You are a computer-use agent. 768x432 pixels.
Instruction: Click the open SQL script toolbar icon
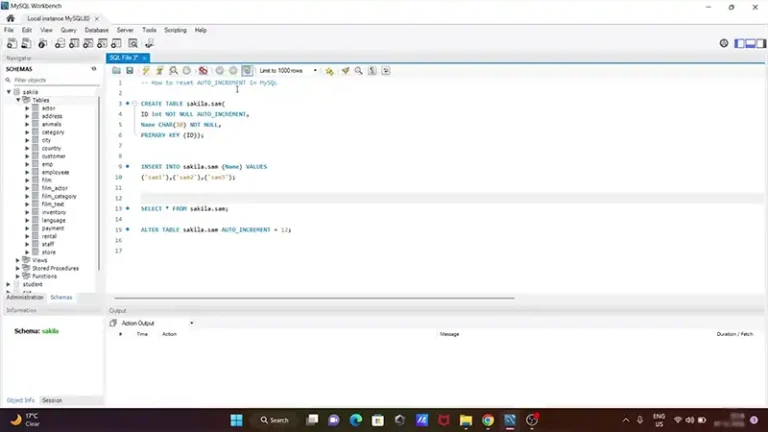tap(26, 44)
